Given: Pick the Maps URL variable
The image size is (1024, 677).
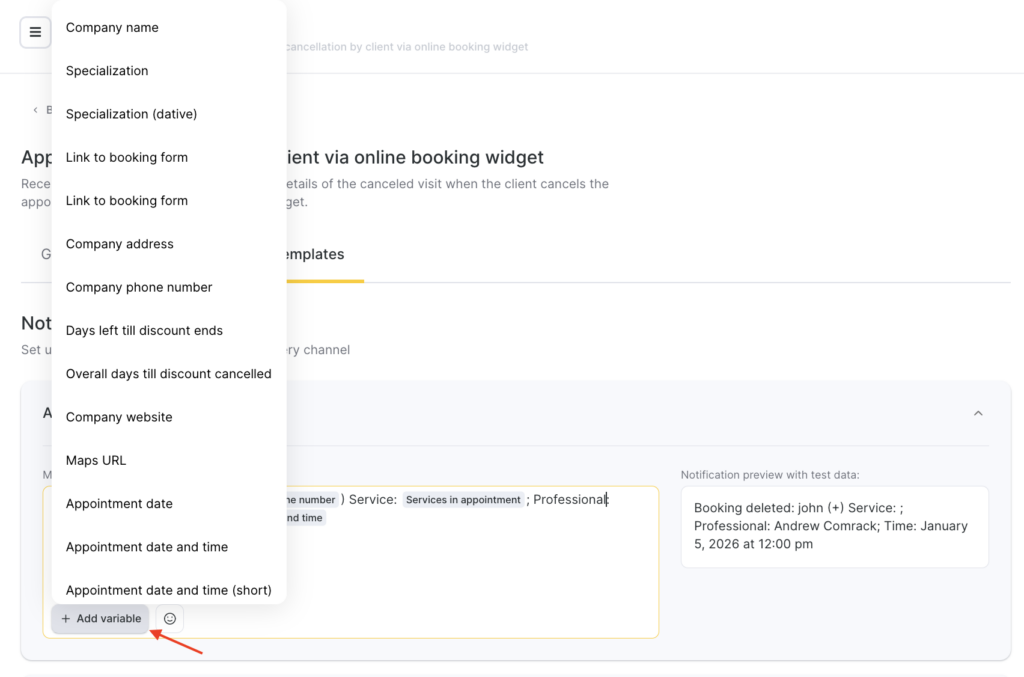Looking at the screenshot, I should tap(96, 461).
